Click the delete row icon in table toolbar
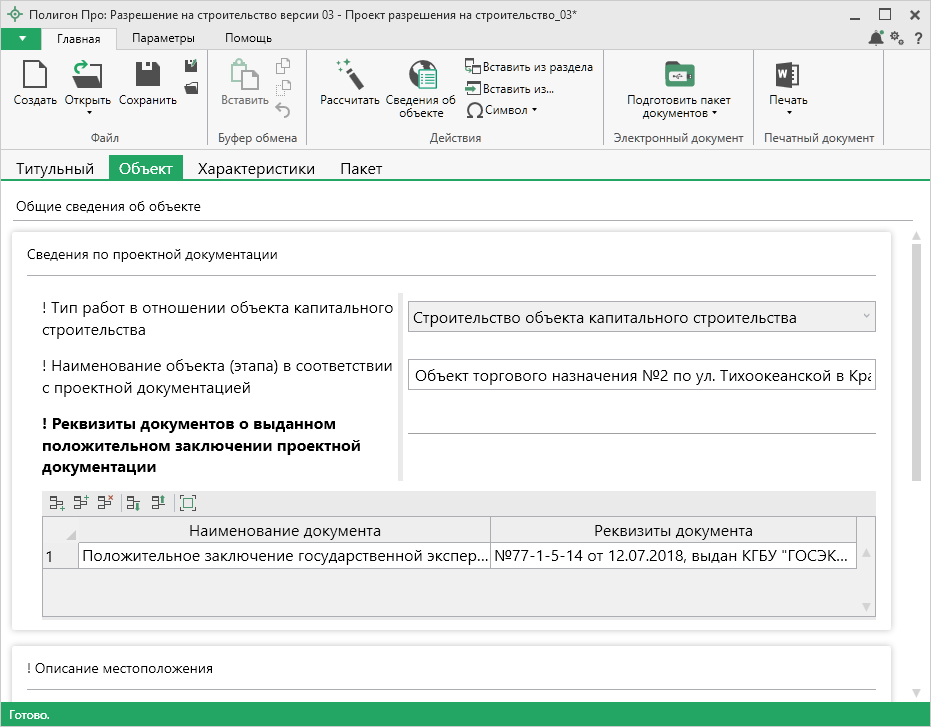 [106, 503]
